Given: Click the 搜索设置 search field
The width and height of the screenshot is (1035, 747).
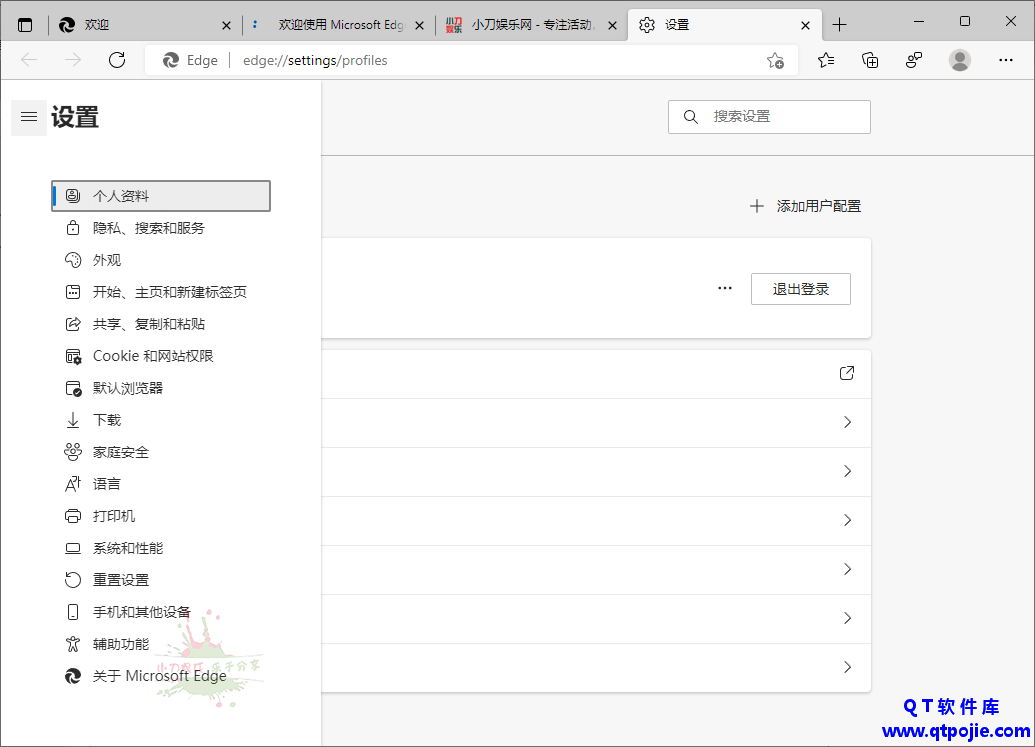Looking at the screenshot, I should coord(780,117).
